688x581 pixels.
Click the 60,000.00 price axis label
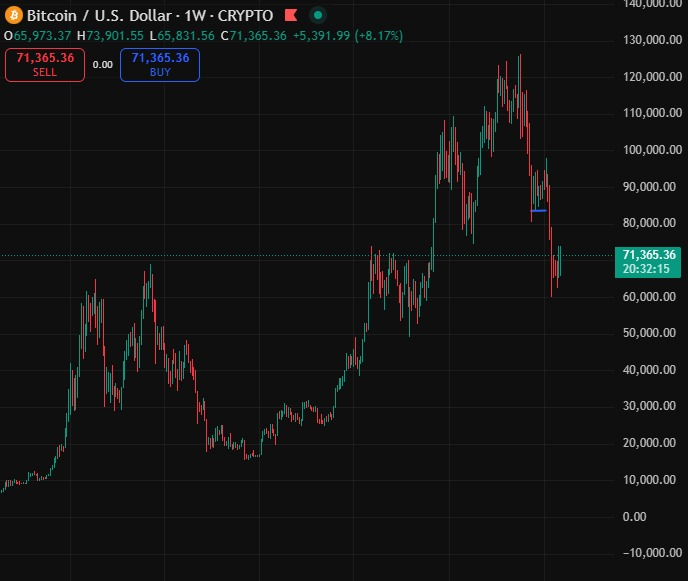pos(649,297)
